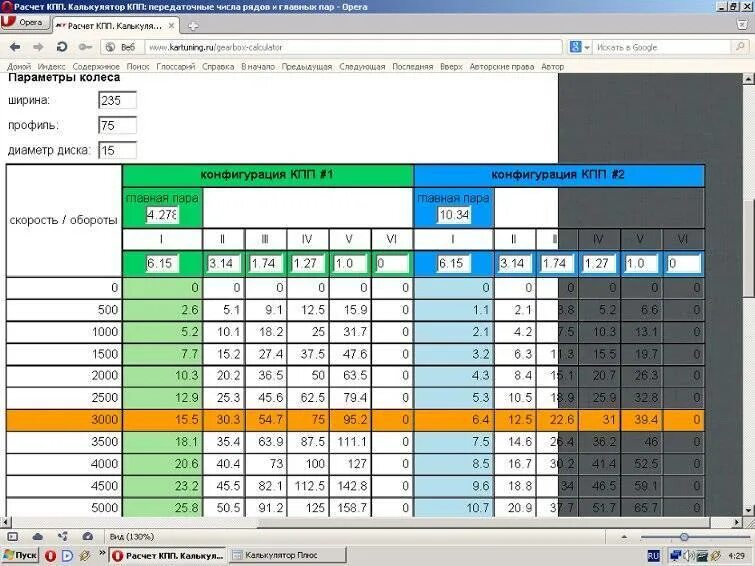Open the Следующая navigation link
Viewport: 755px width, 566px height.
(x=362, y=67)
